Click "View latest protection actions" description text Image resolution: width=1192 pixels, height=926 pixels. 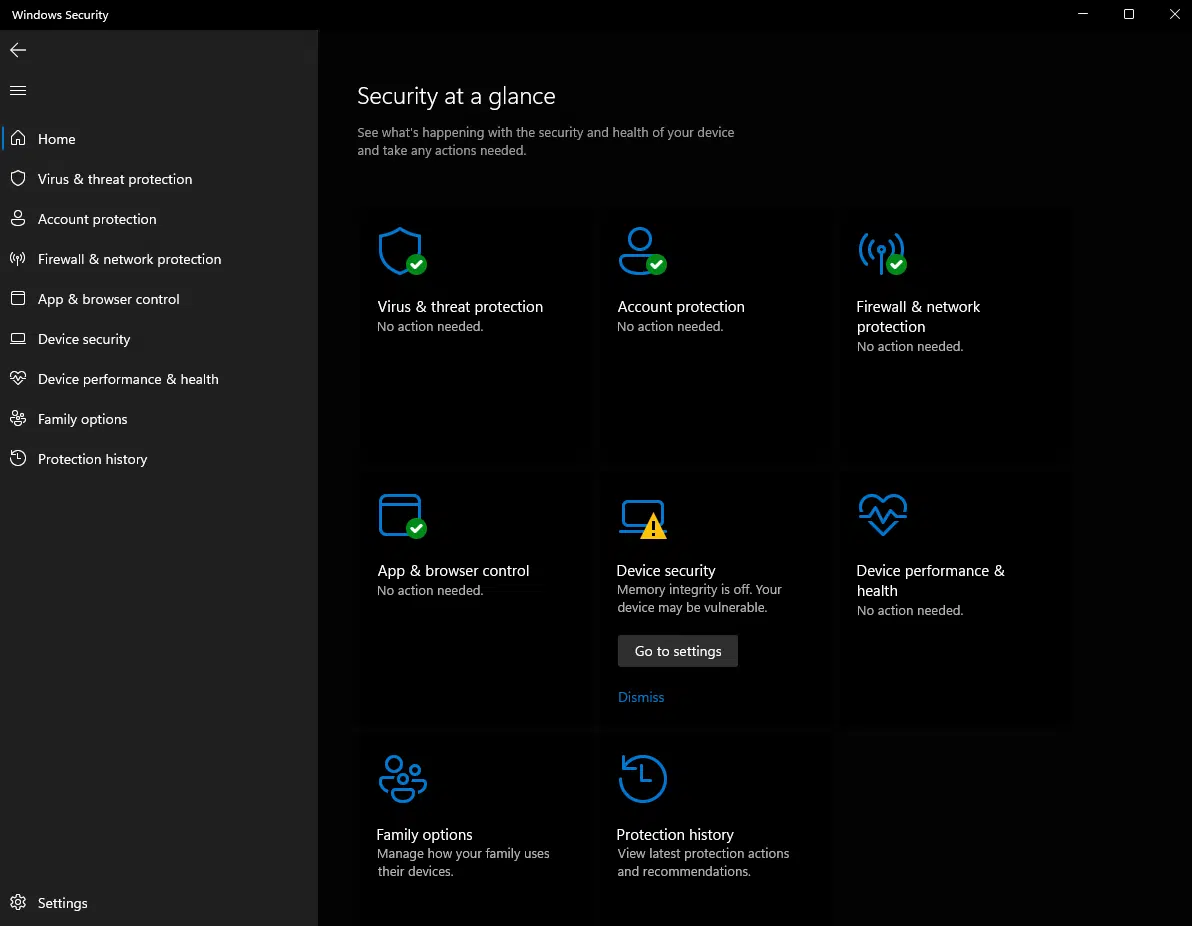[702, 862]
